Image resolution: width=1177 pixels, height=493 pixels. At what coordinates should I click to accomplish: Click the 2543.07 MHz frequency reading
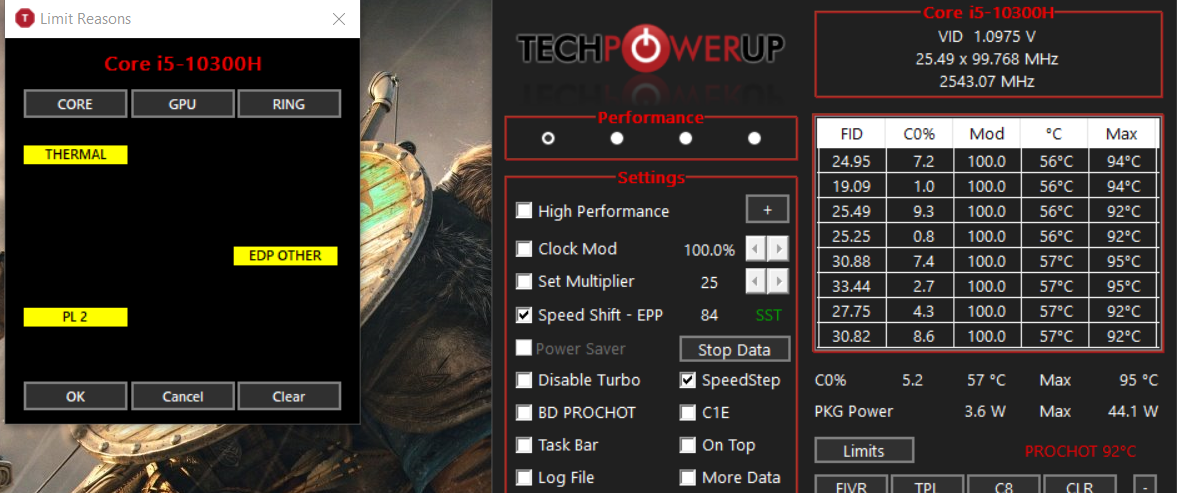[987, 81]
